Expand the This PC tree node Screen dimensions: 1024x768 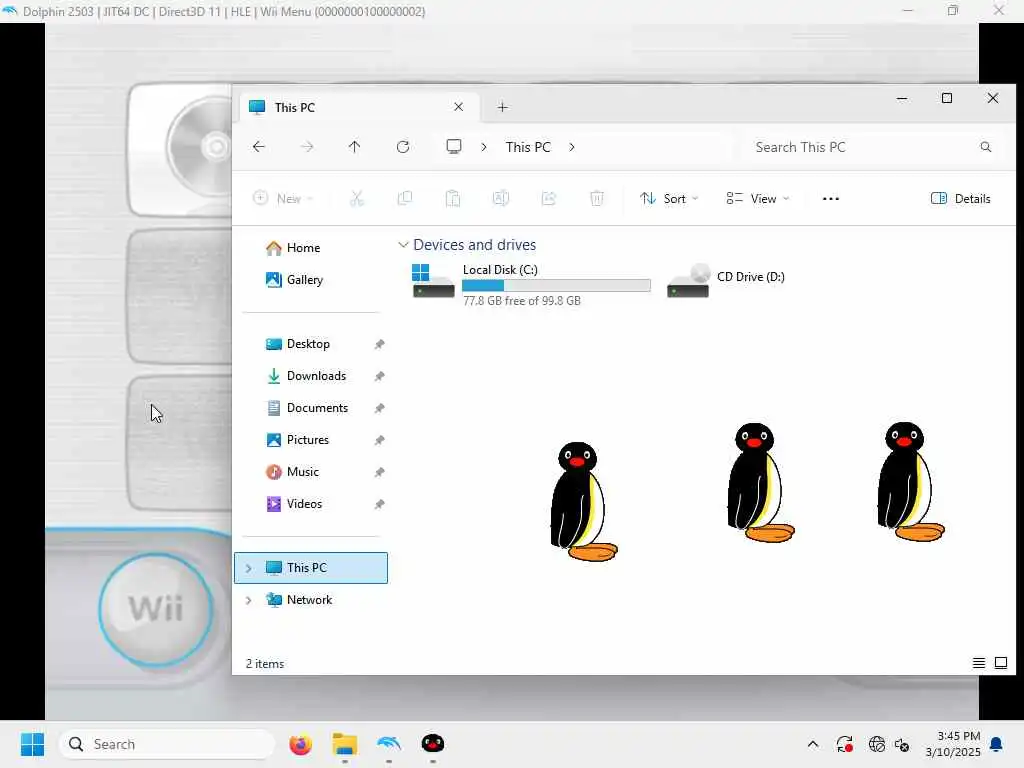pyautogui.click(x=248, y=568)
